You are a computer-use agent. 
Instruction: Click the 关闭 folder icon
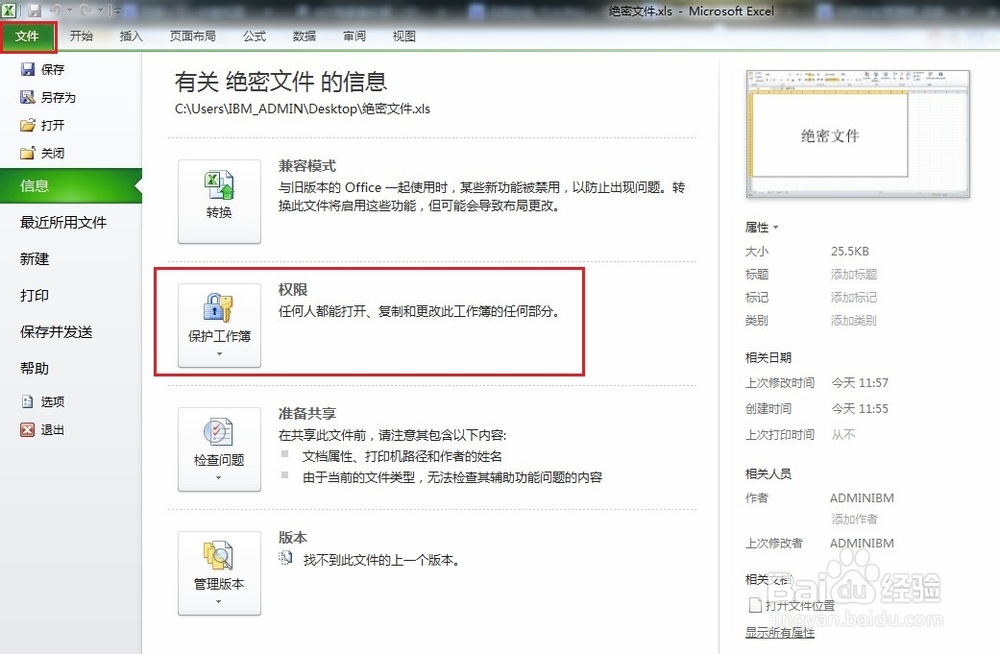pyautogui.click(x=27, y=153)
